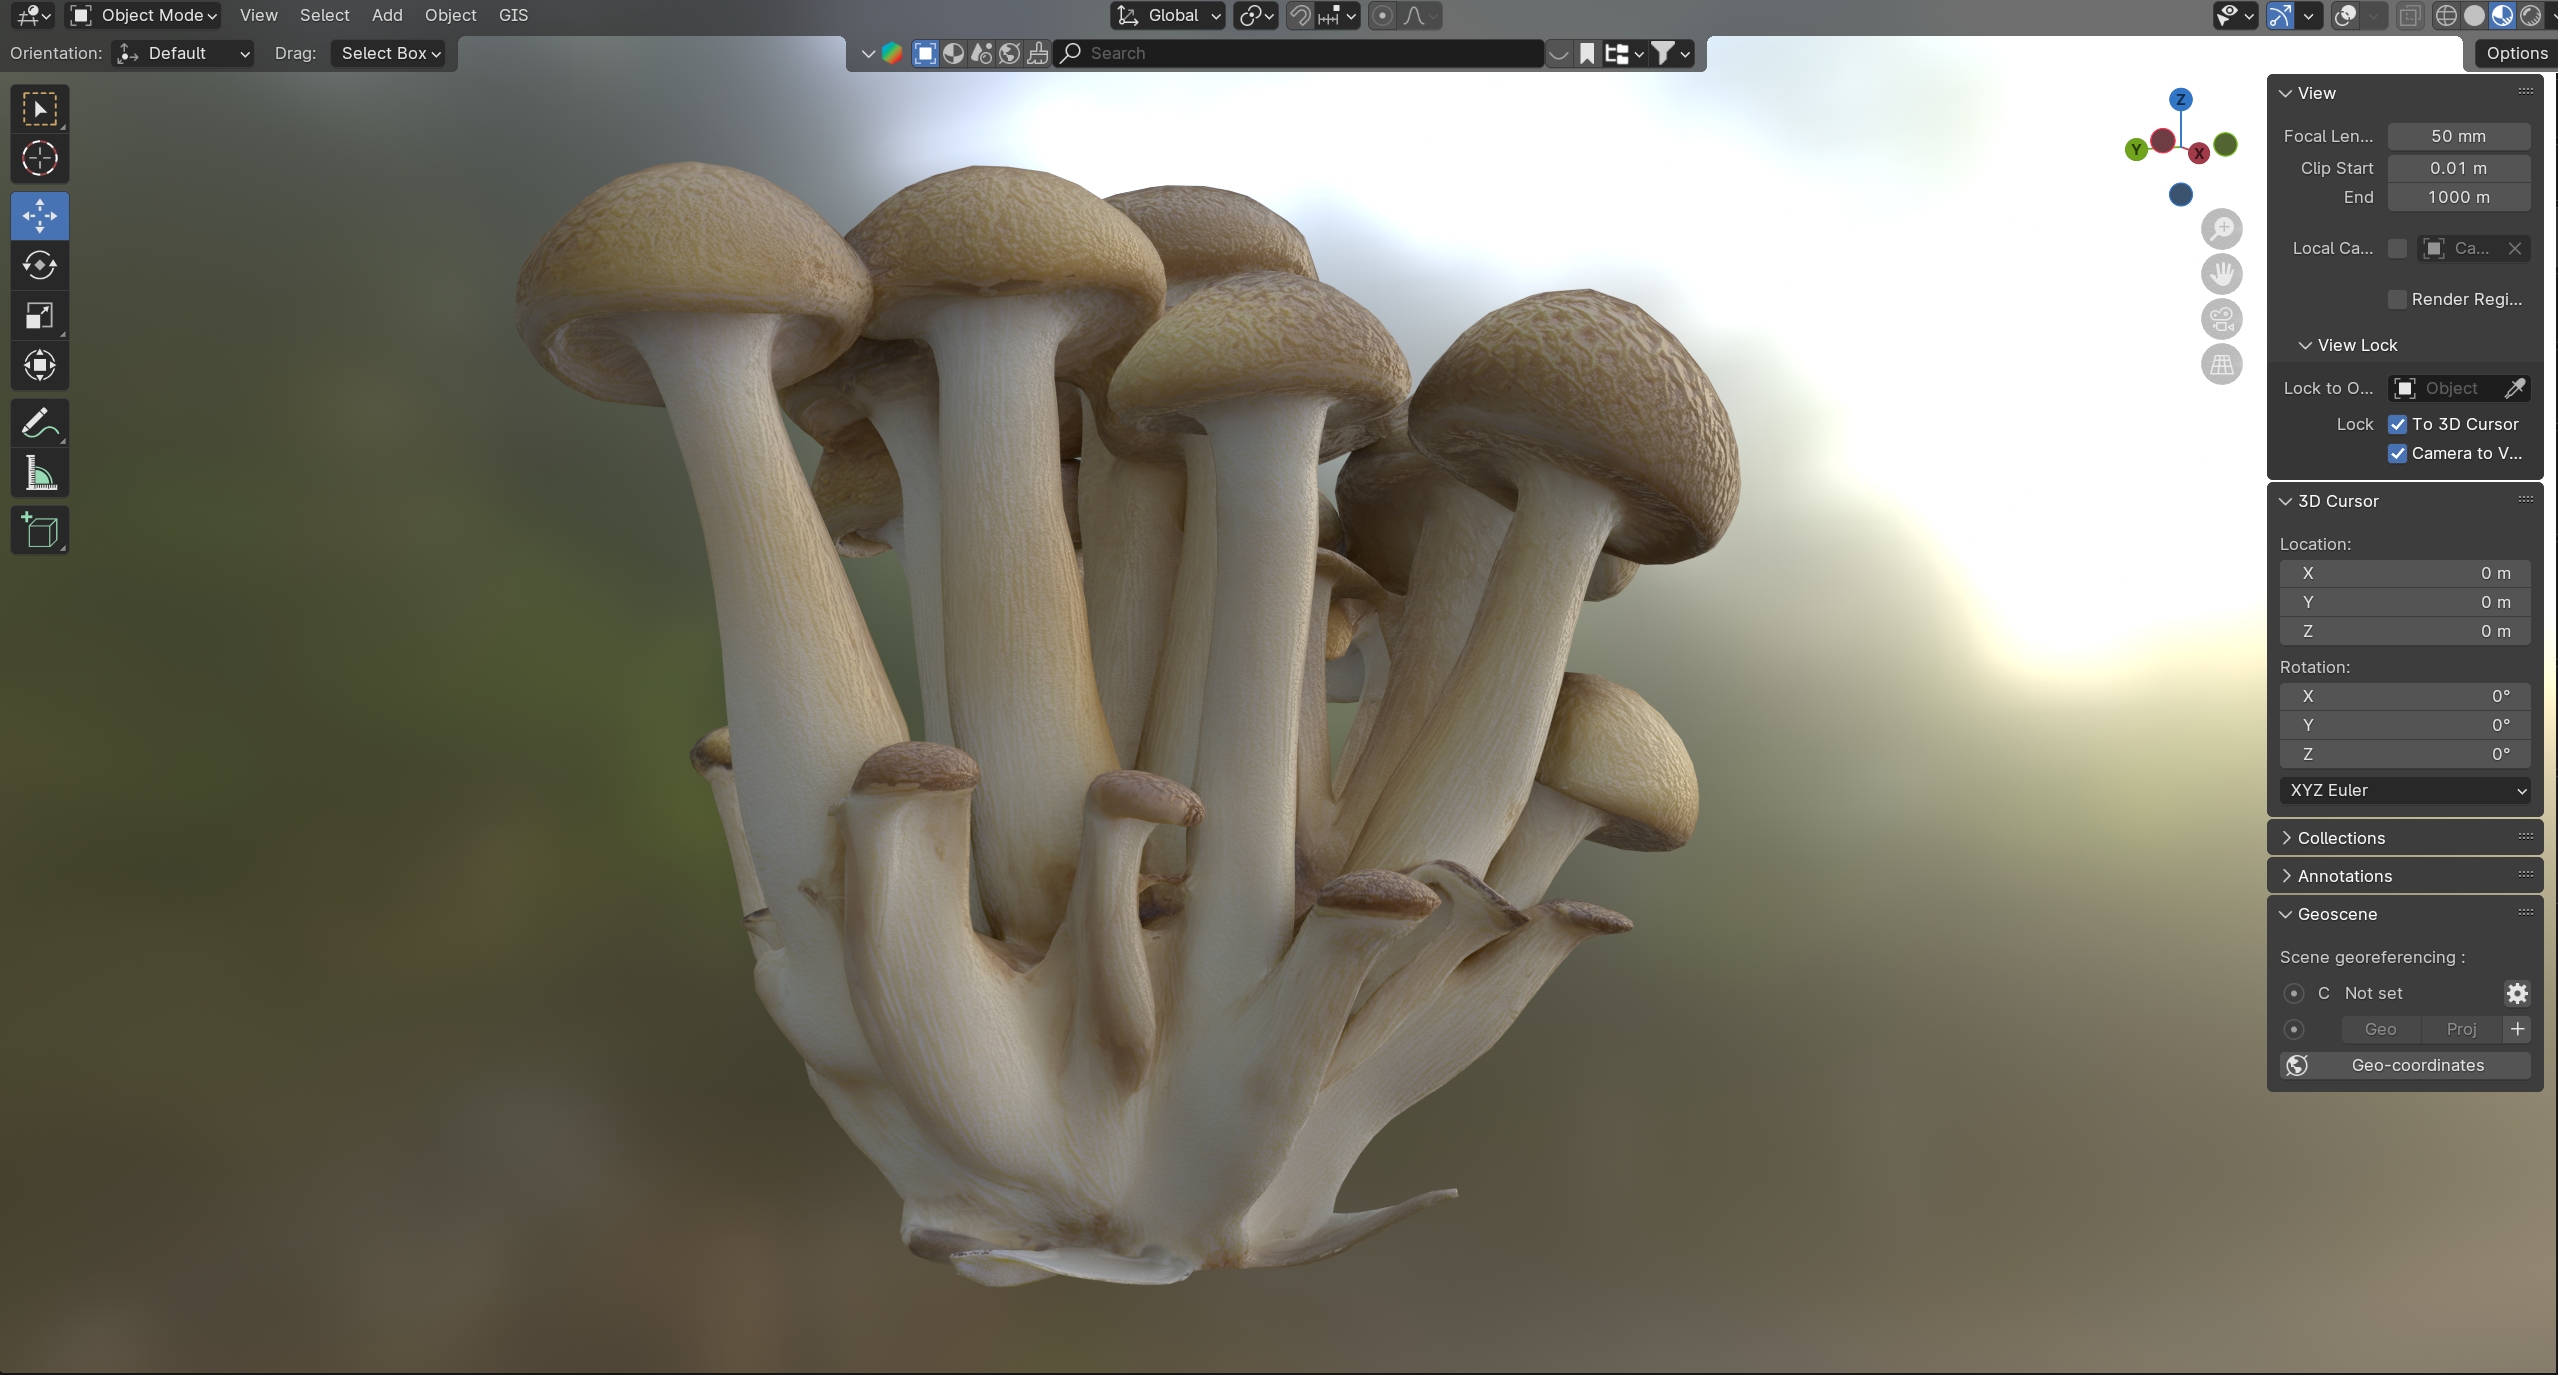Viewport: 2558px width, 1375px height.
Task: Expand the Collections panel
Action: click(2340, 838)
